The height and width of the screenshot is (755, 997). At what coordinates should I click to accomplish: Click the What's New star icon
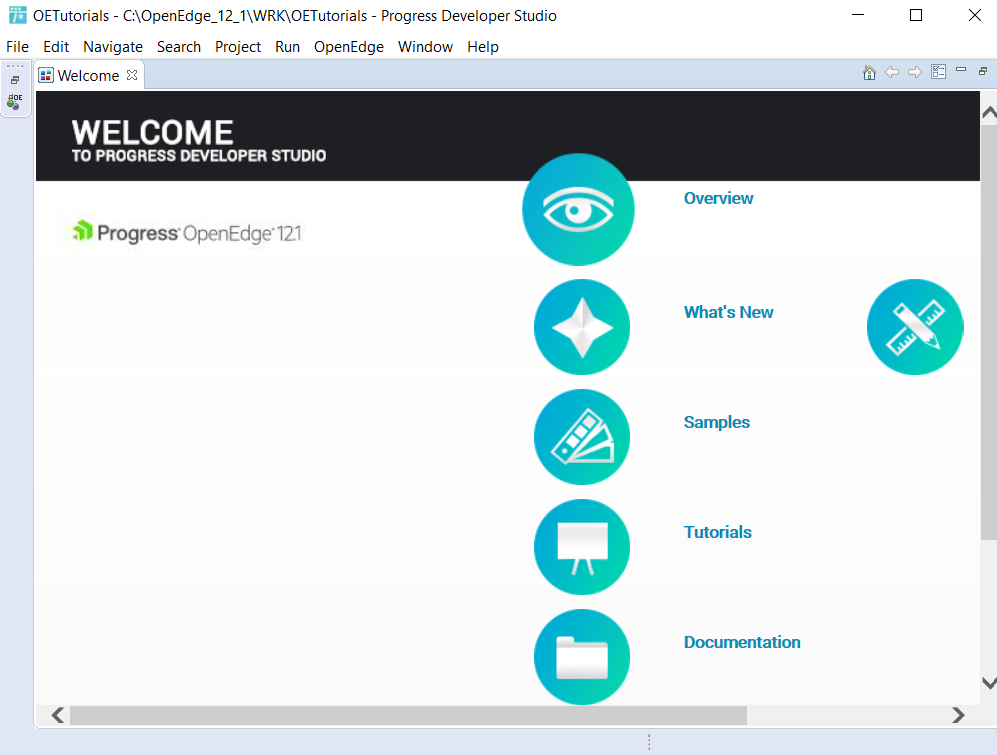tap(582, 327)
